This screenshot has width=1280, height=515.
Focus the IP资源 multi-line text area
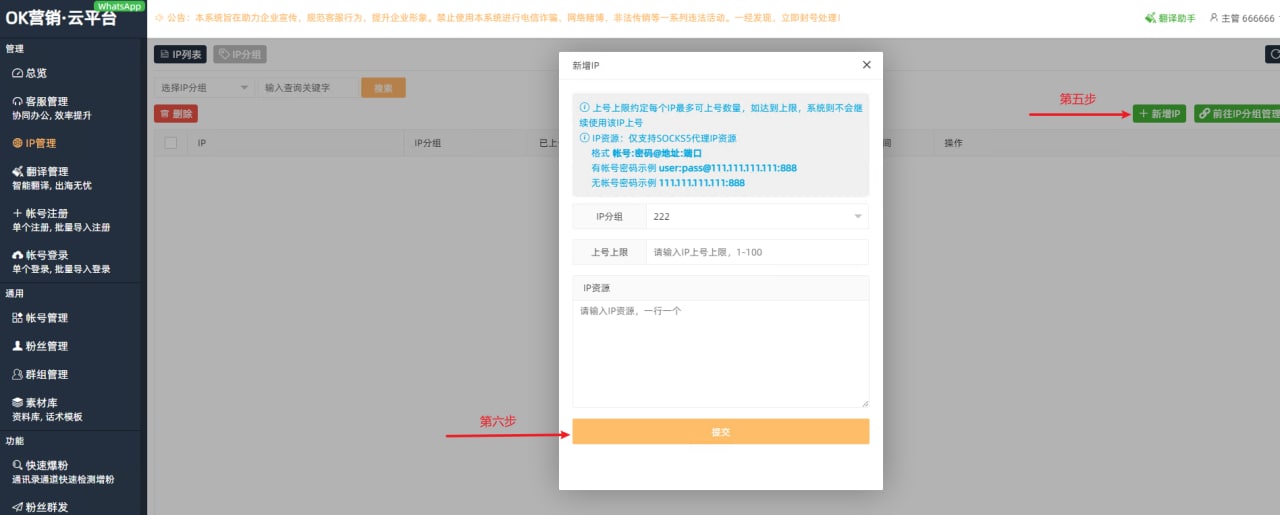pos(721,354)
